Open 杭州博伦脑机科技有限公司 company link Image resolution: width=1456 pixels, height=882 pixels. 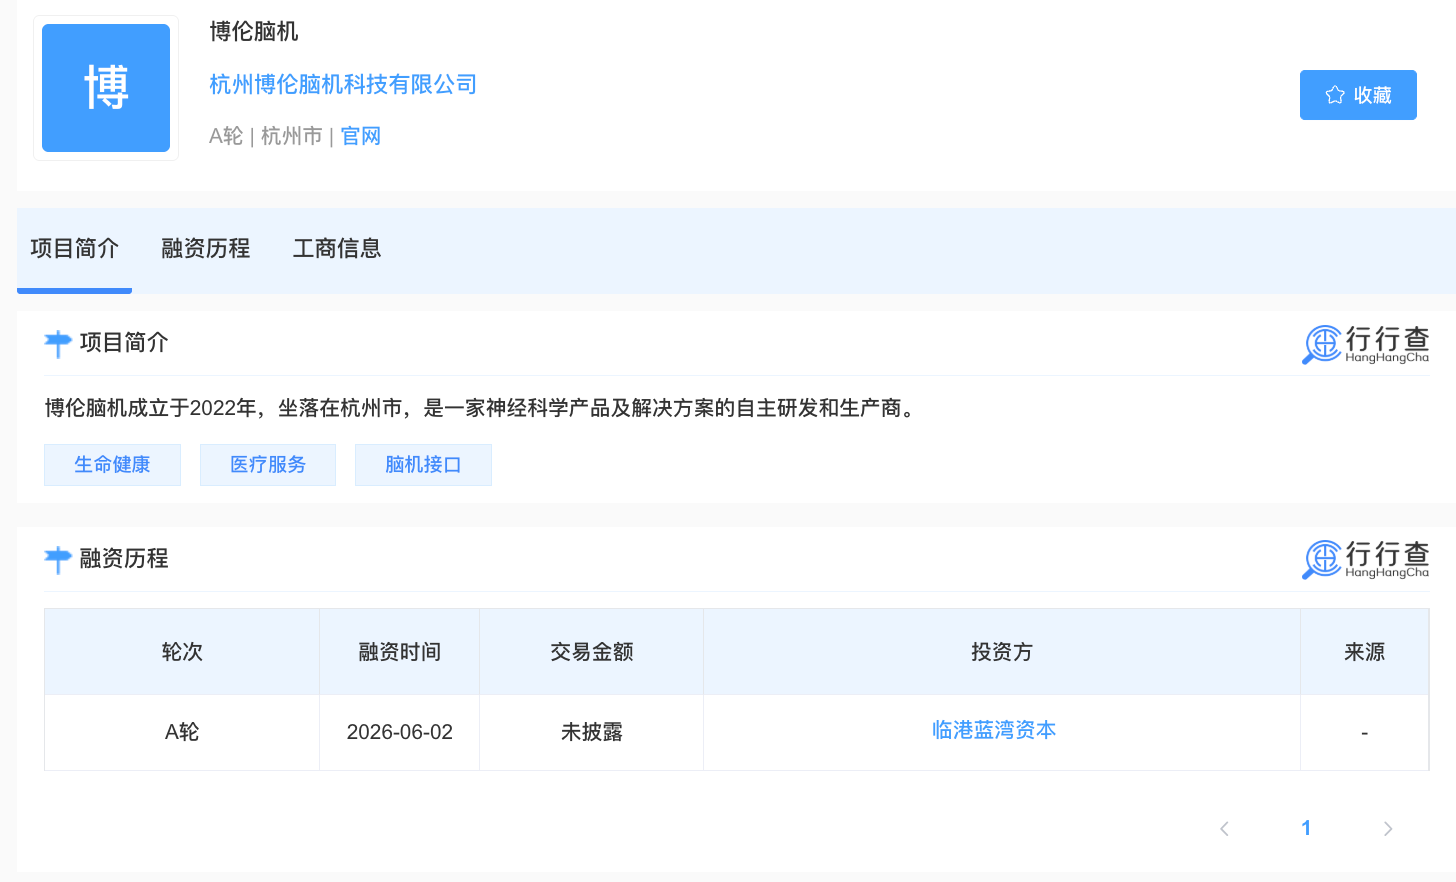click(343, 84)
